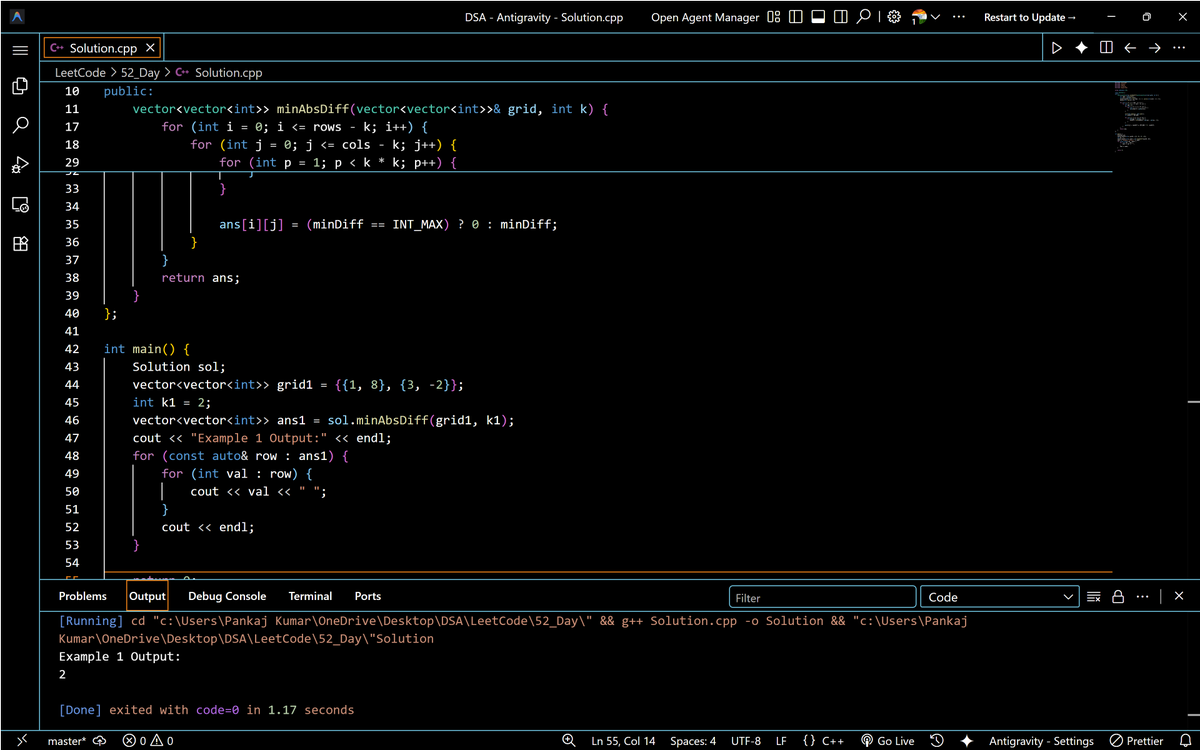
Task: Expand the account profile dropdown arrow
Action: coord(935,17)
